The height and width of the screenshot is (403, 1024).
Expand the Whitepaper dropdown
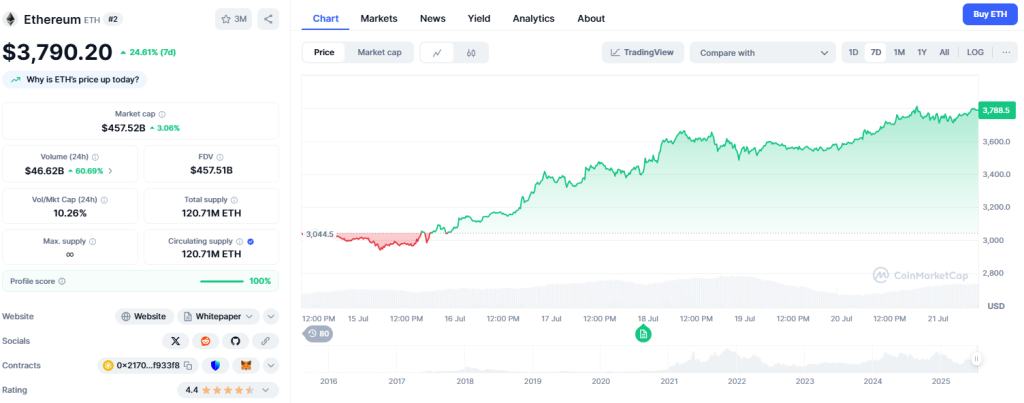click(x=218, y=316)
